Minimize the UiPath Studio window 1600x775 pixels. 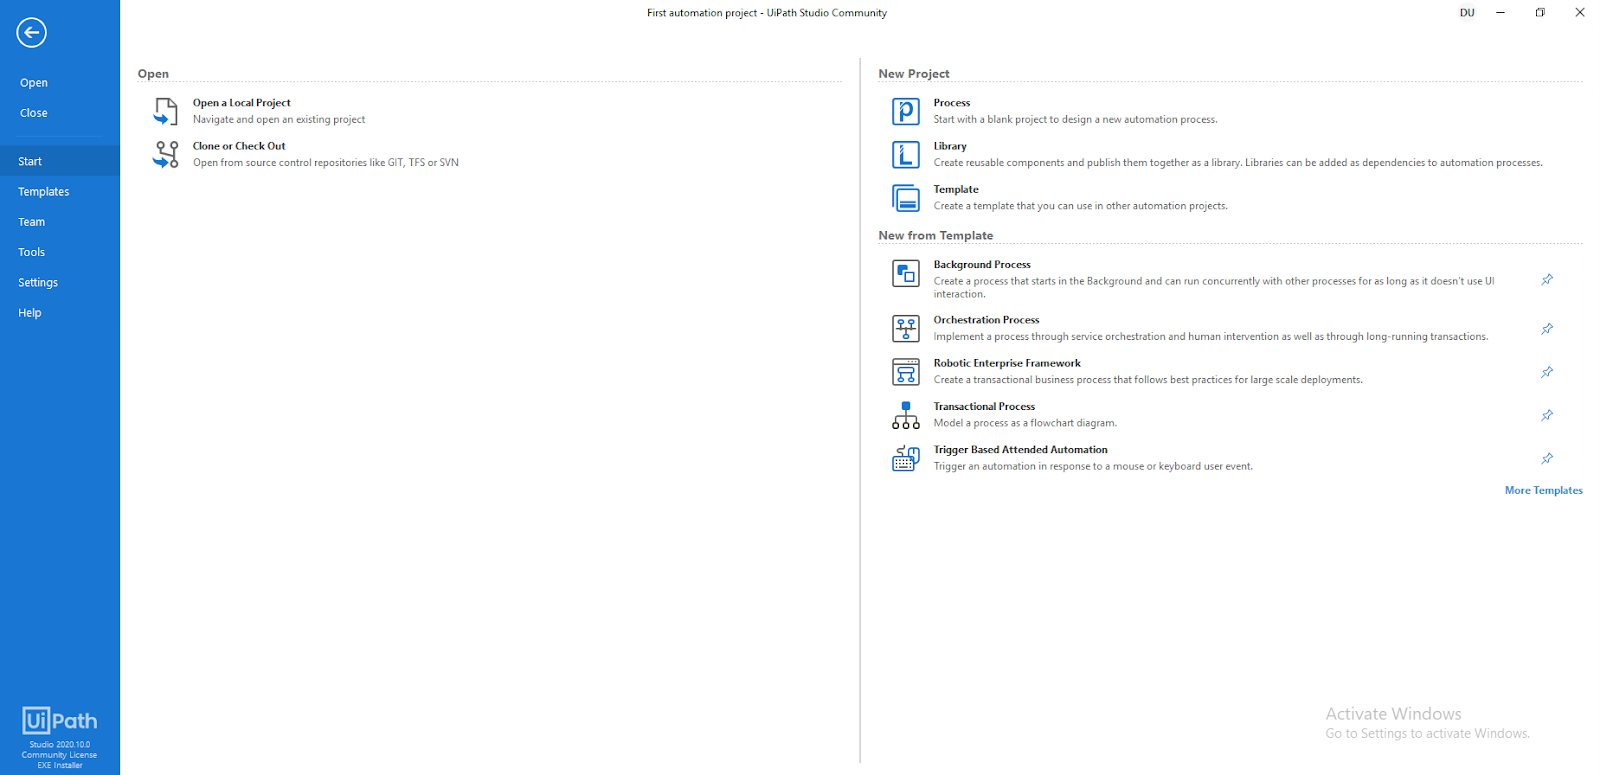pyautogui.click(x=1500, y=13)
